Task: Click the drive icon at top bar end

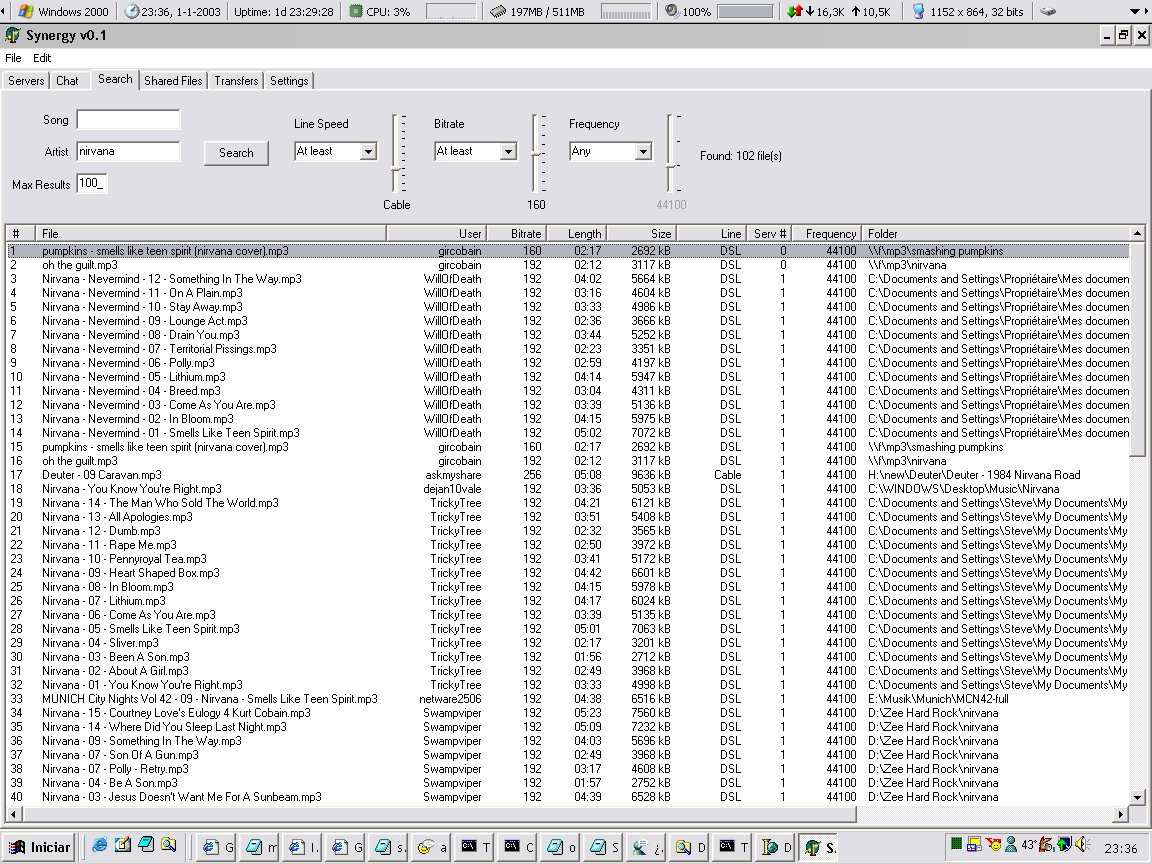Action: coord(1048,11)
